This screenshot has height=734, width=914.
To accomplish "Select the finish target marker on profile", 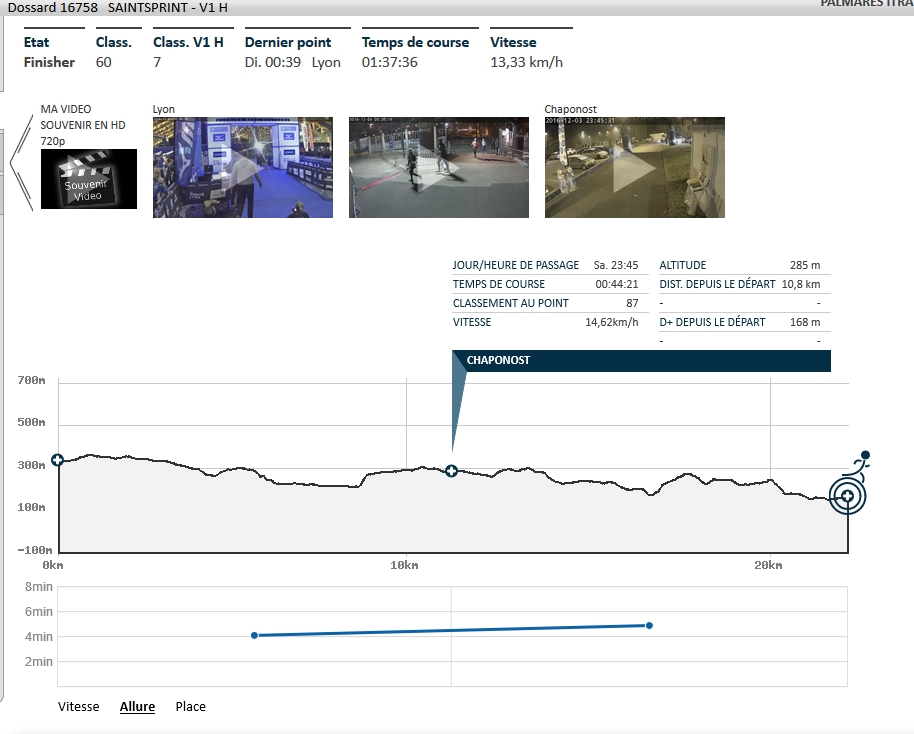I will (848, 496).
